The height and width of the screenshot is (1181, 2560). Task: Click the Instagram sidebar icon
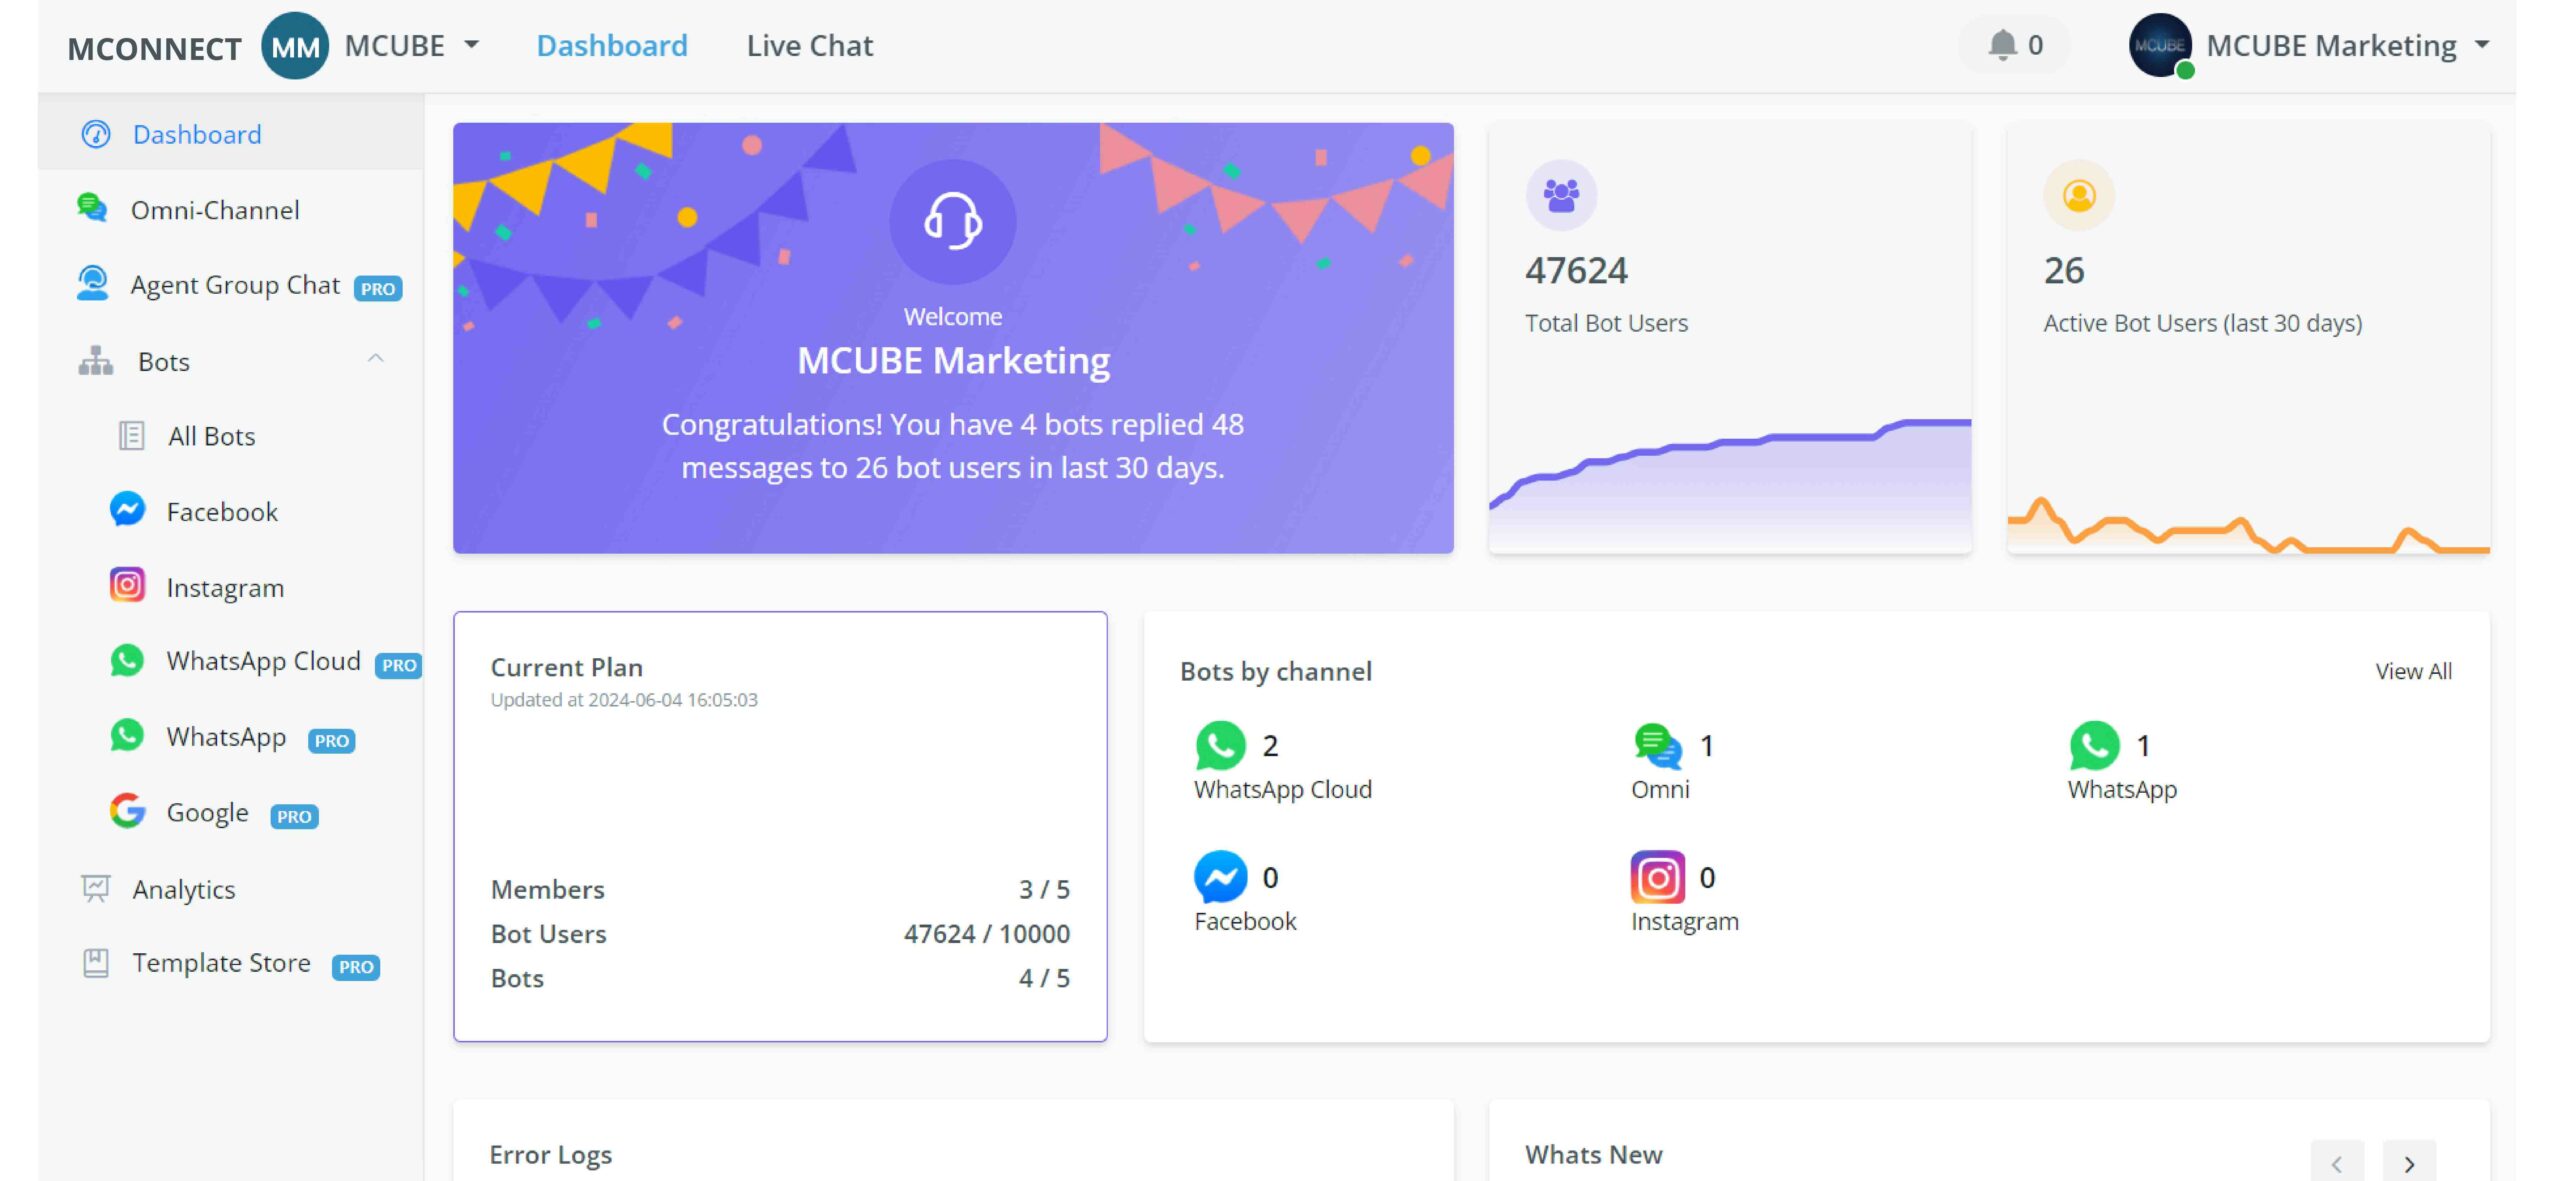click(x=129, y=586)
